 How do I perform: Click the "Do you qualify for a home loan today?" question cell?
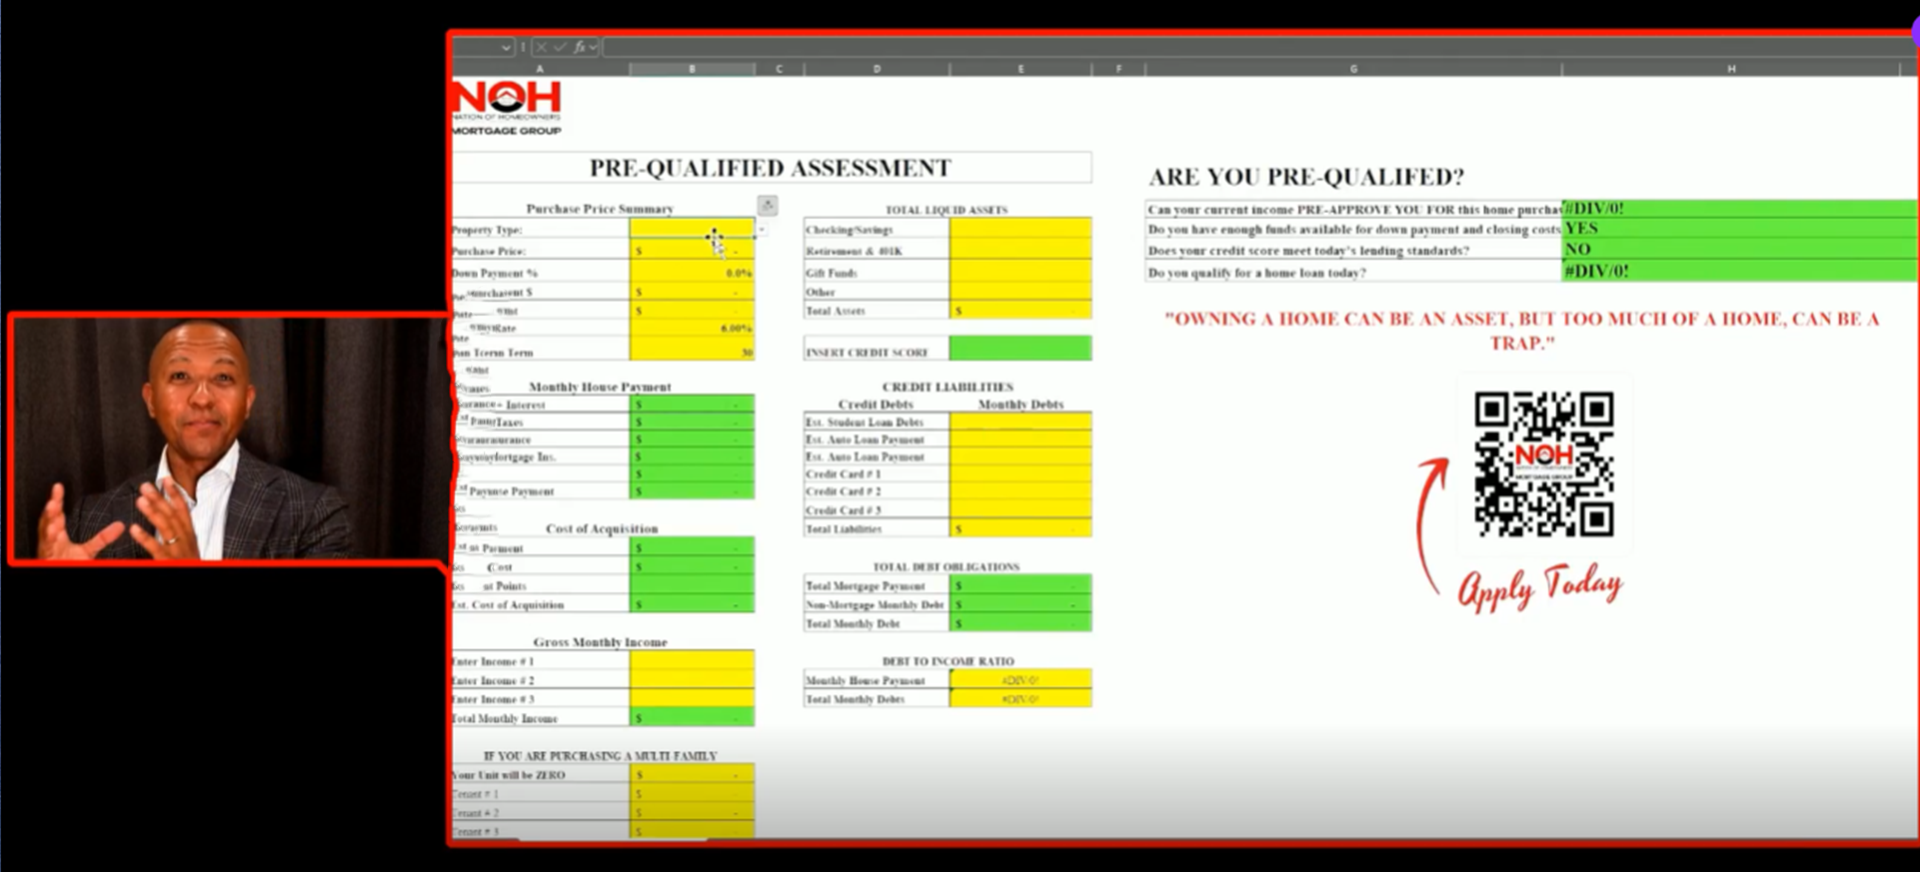pyautogui.click(x=1353, y=272)
